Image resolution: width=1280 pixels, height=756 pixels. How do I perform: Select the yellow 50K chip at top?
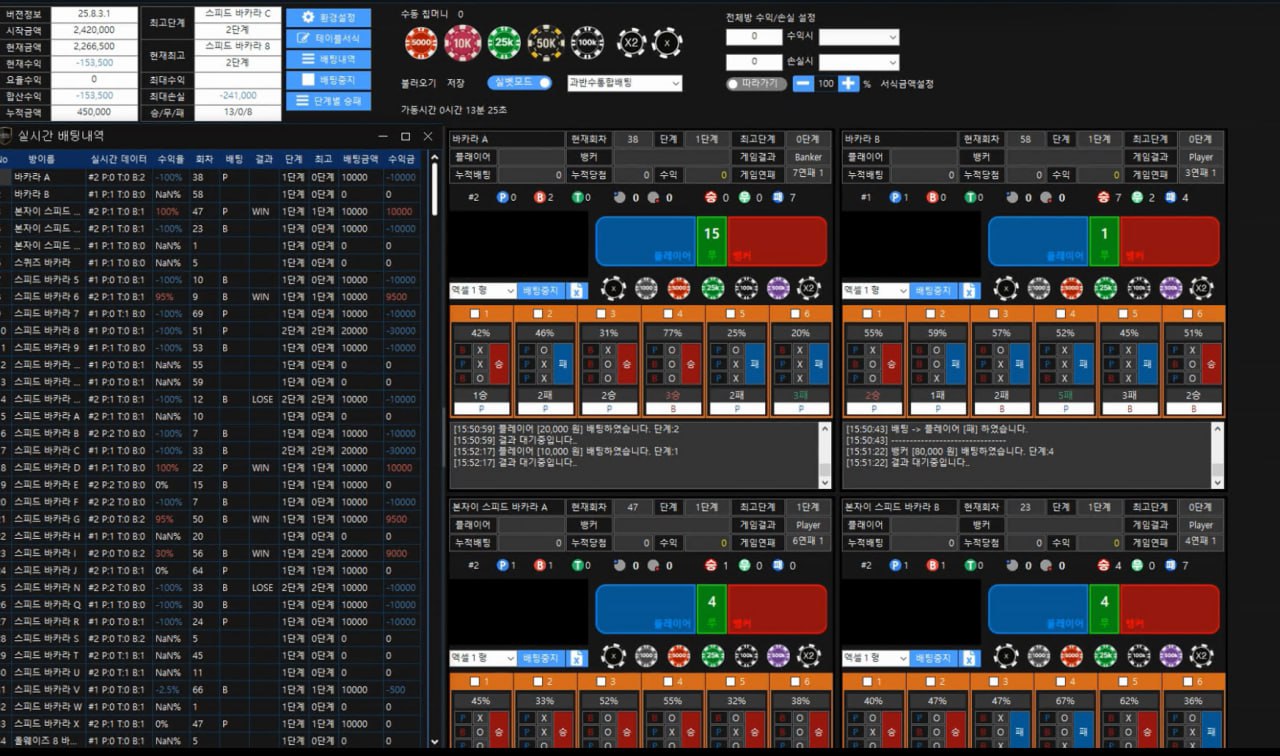[546, 43]
